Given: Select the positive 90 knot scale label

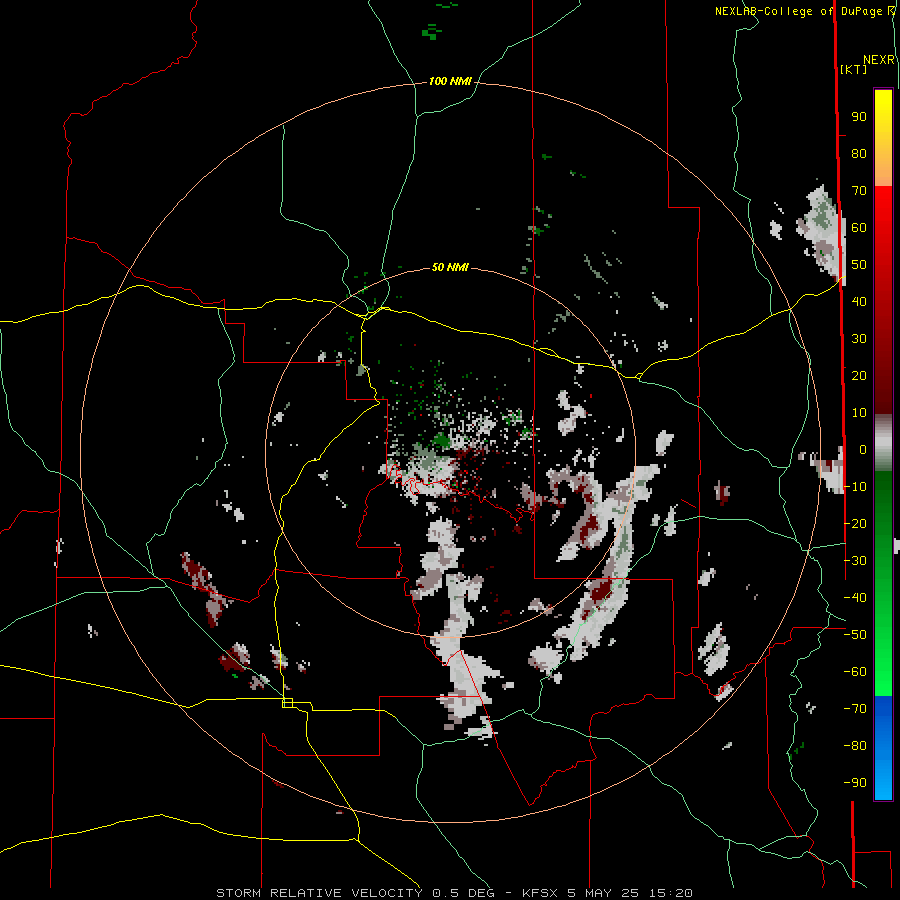Looking at the screenshot, I should coord(859,117).
